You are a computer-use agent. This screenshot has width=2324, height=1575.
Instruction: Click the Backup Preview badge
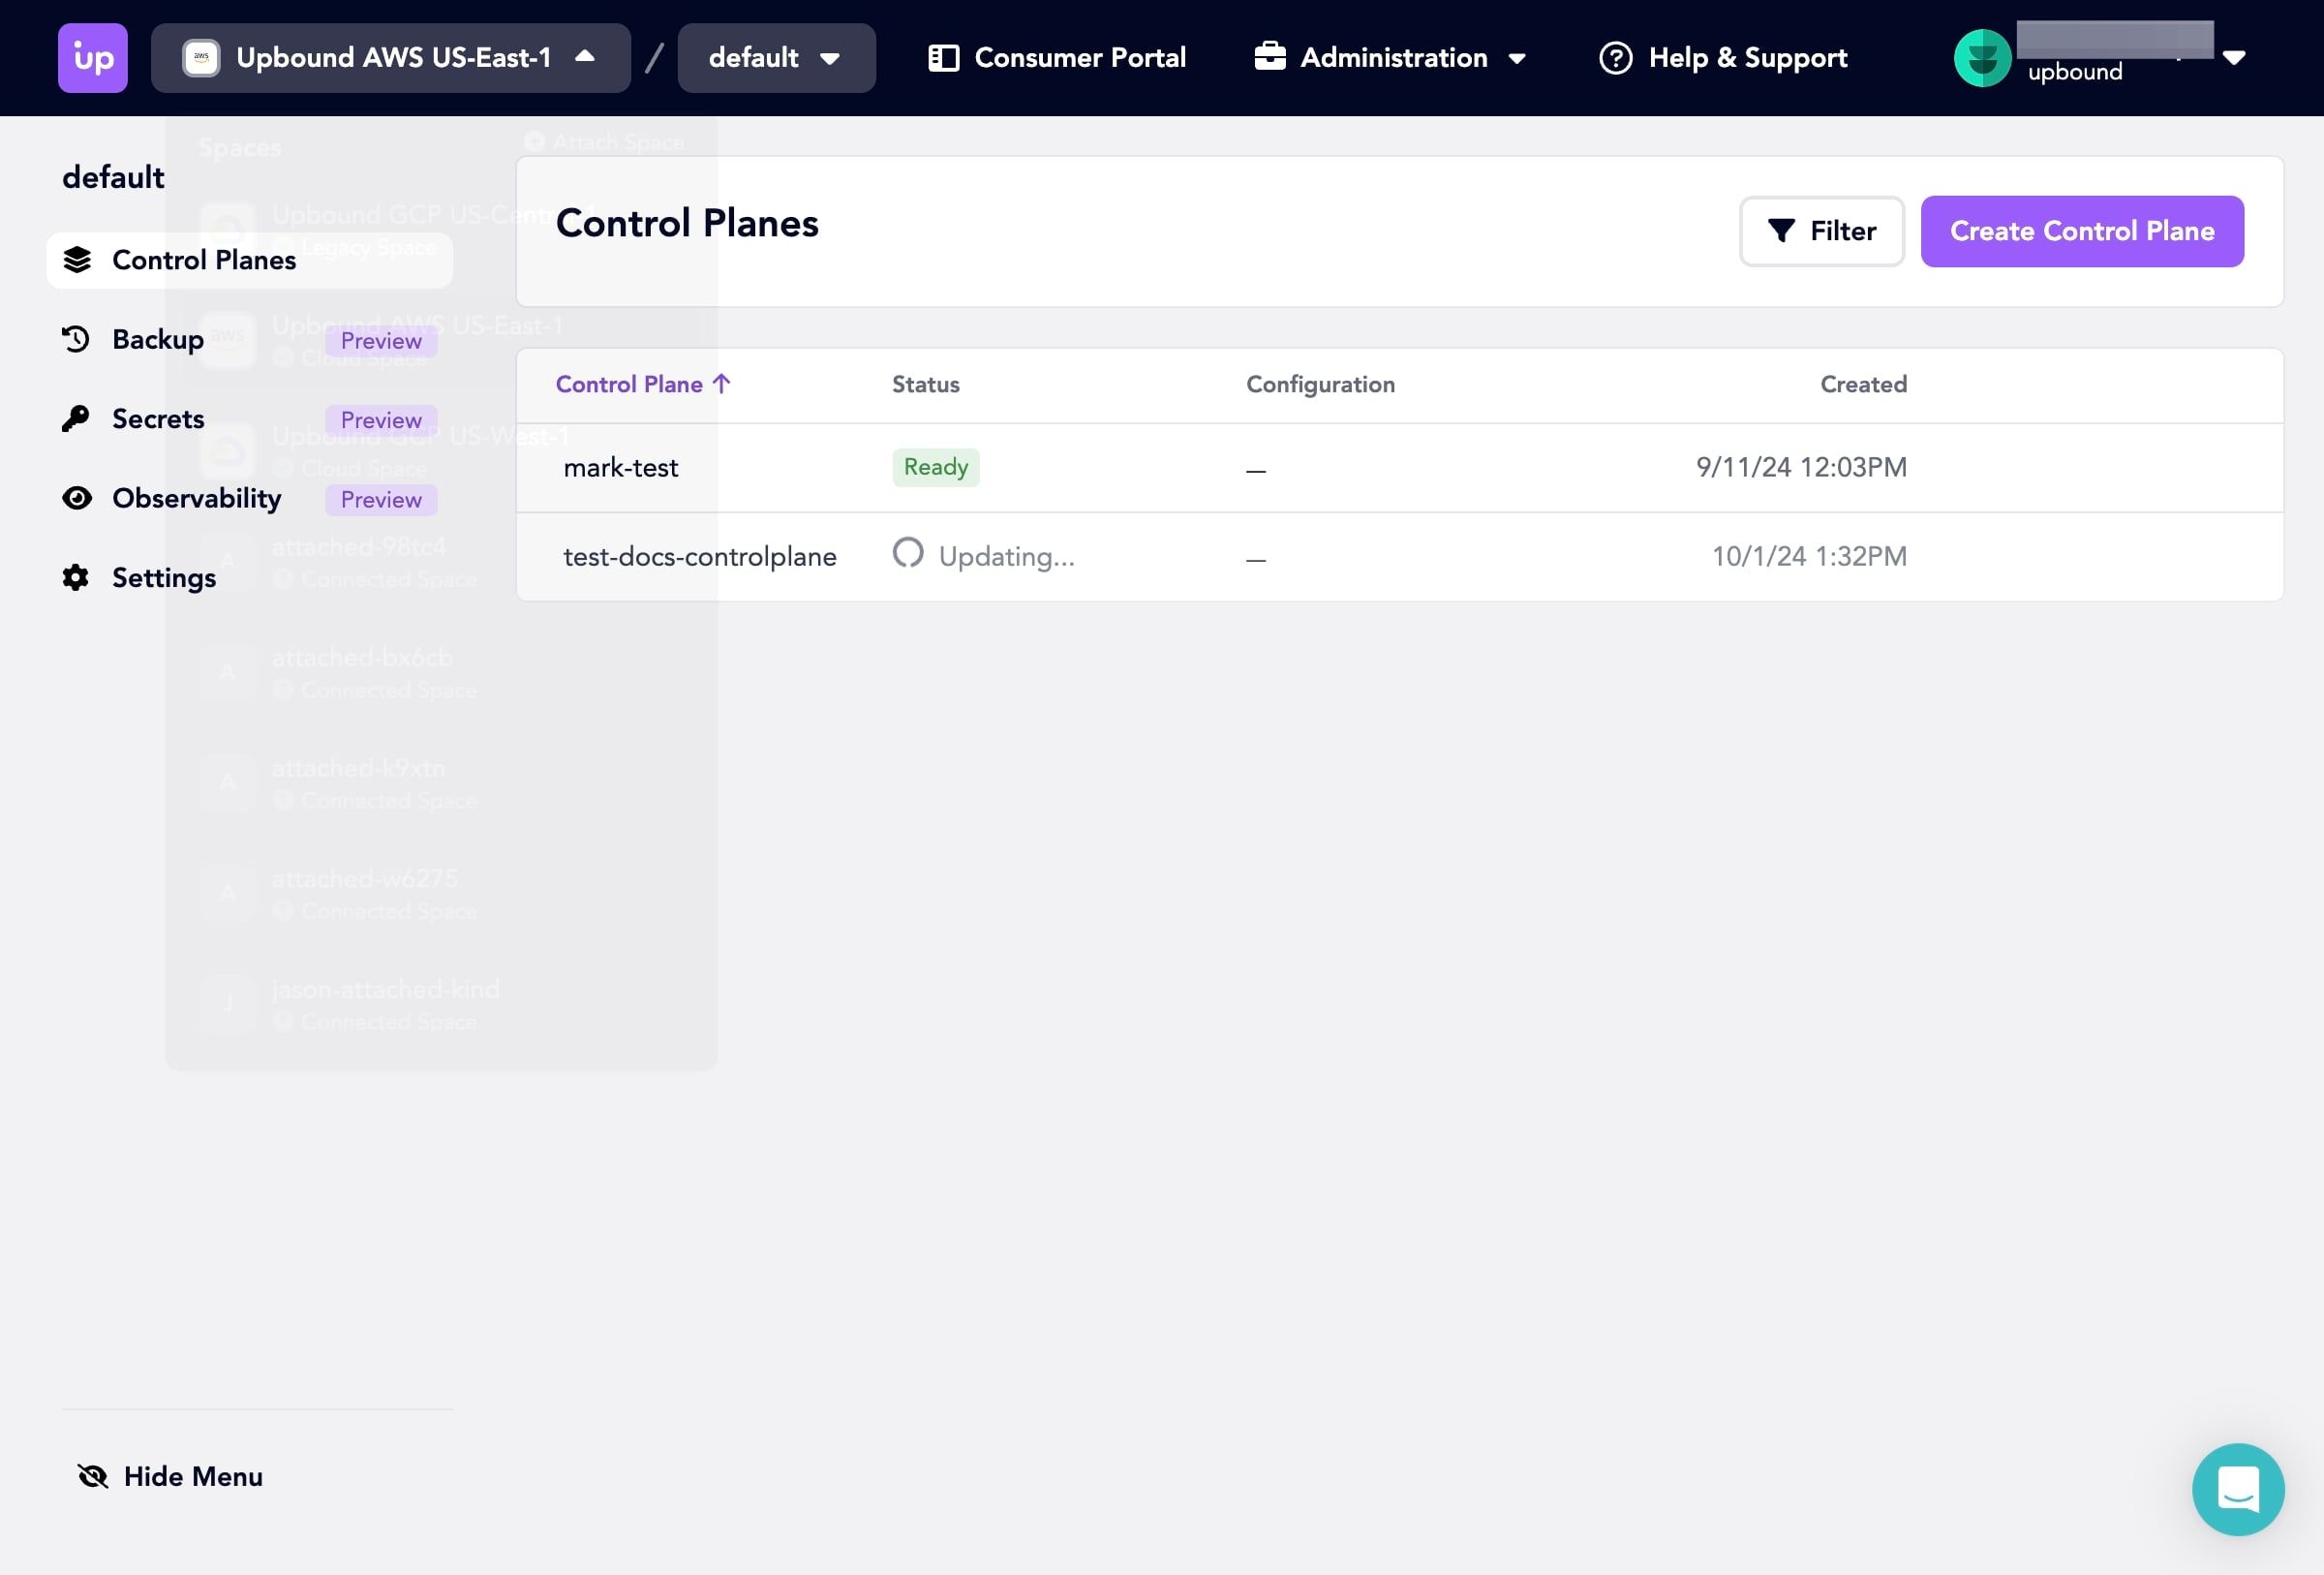(381, 340)
